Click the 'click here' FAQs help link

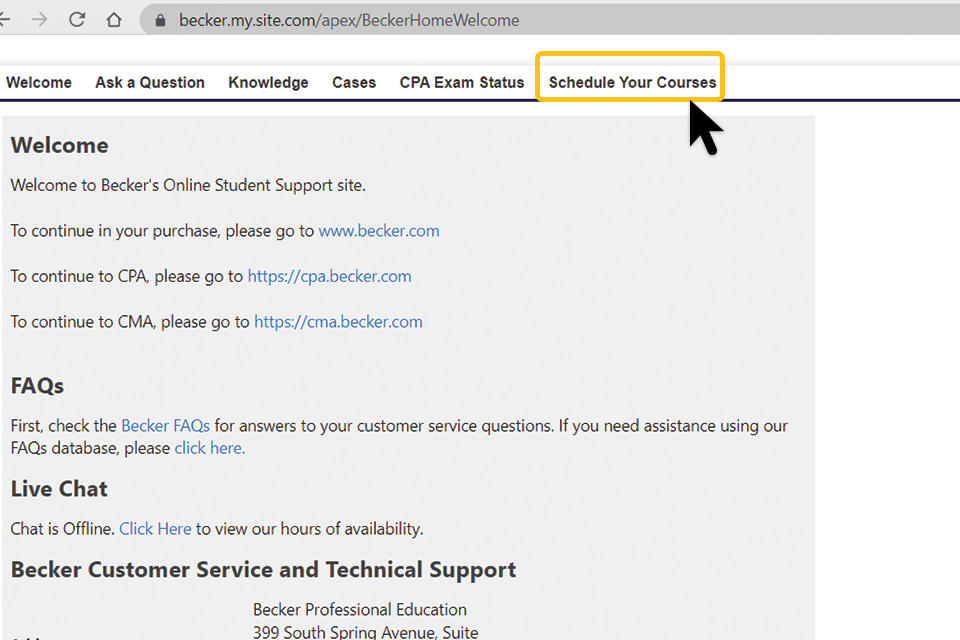(x=209, y=448)
